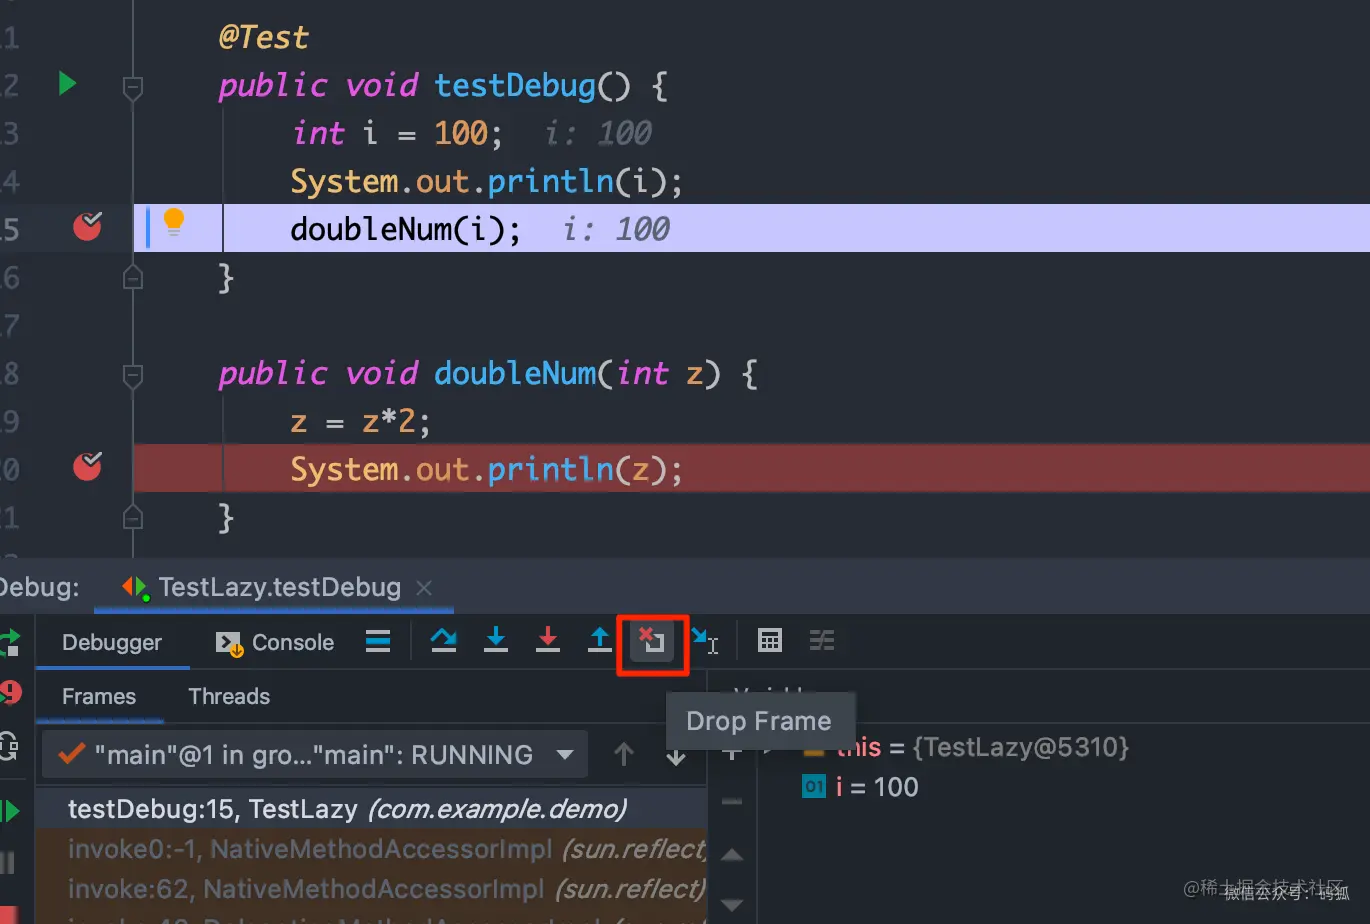Close the TestLazy.testDebug debug tab

[x=424, y=588]
